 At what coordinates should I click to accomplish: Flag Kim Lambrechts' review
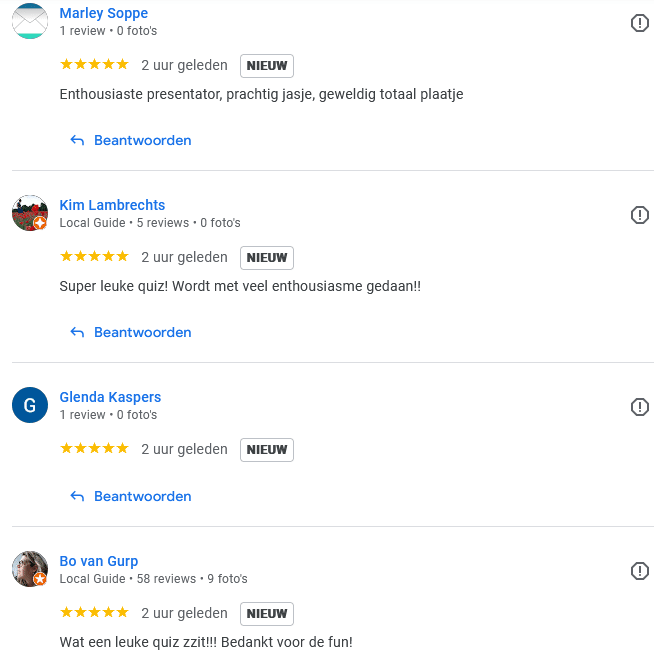pyautogui.click(x=640, y=215)
